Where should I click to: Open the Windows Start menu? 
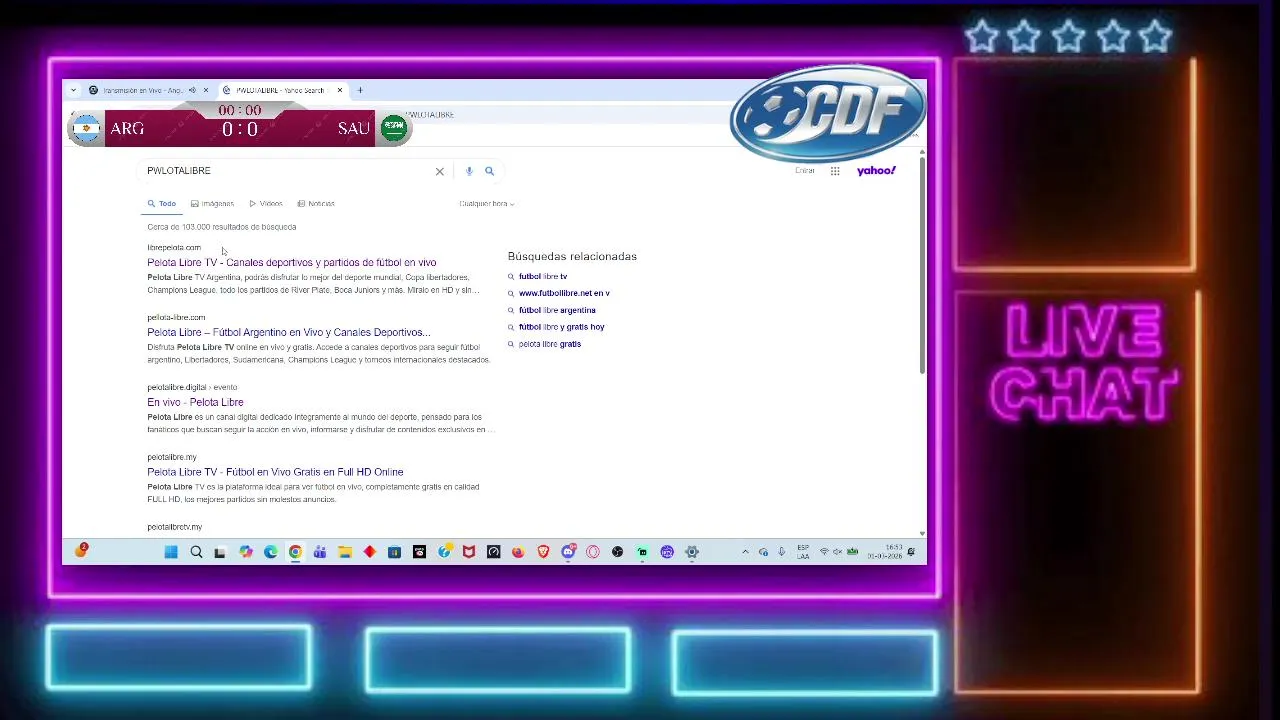tap(171, 552)
